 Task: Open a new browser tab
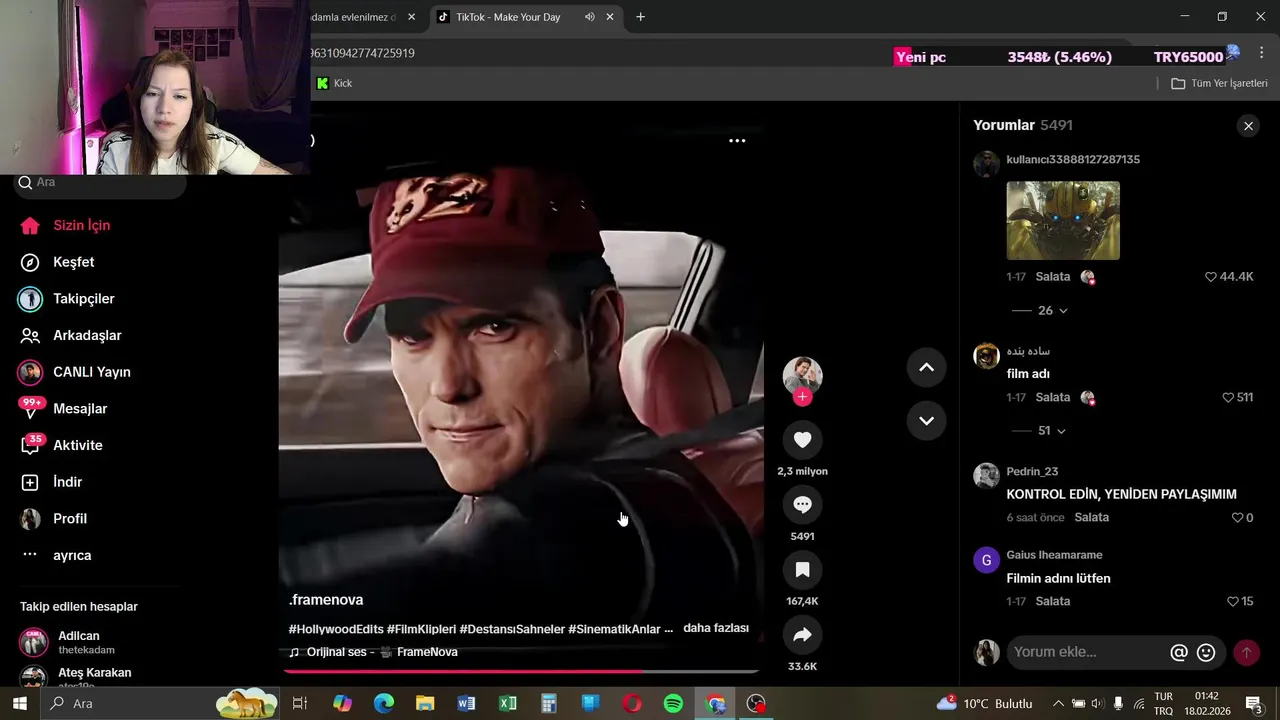pyautogui.click(x=640, y=17)
